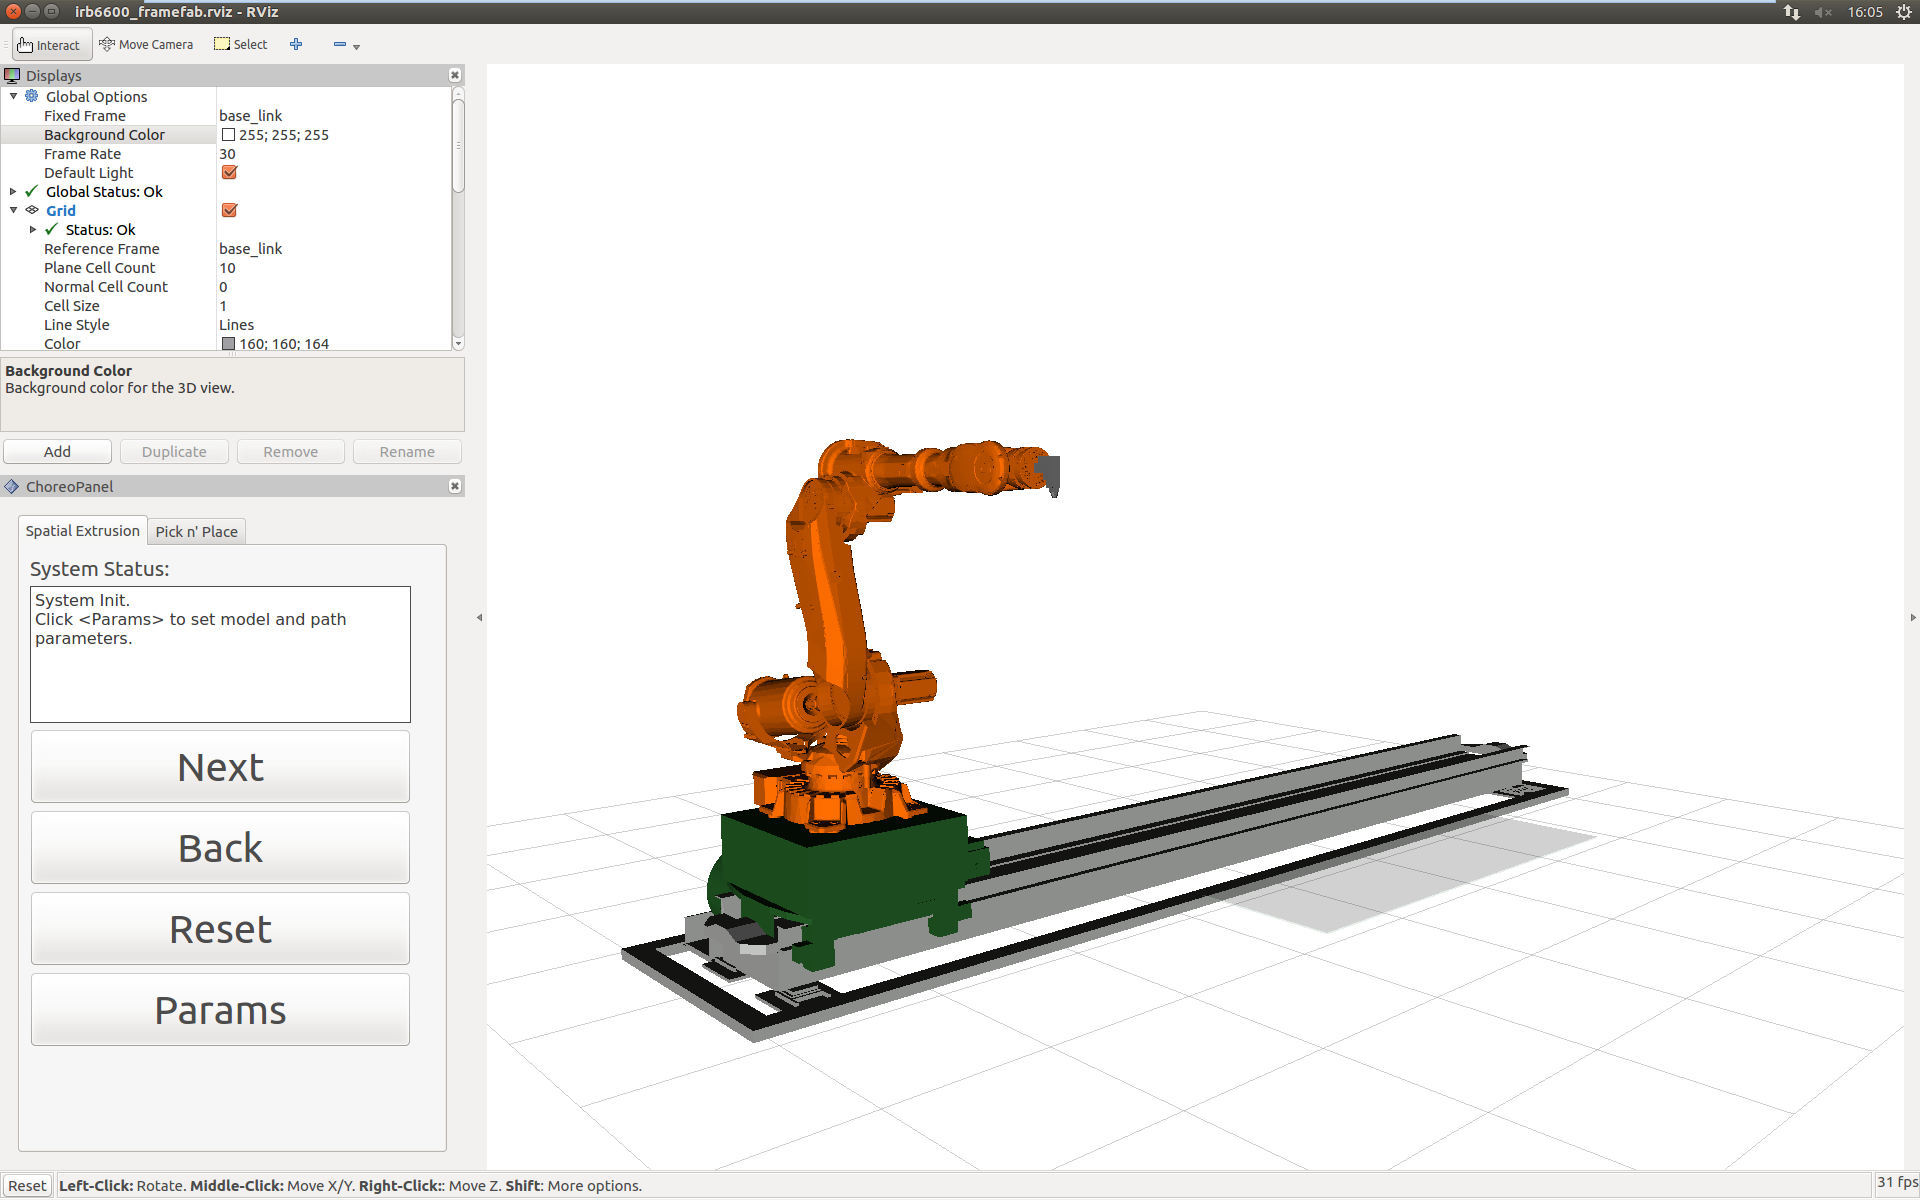Click the ChoreoPanel close icon

pyautogui.click(x=456, y=485)
